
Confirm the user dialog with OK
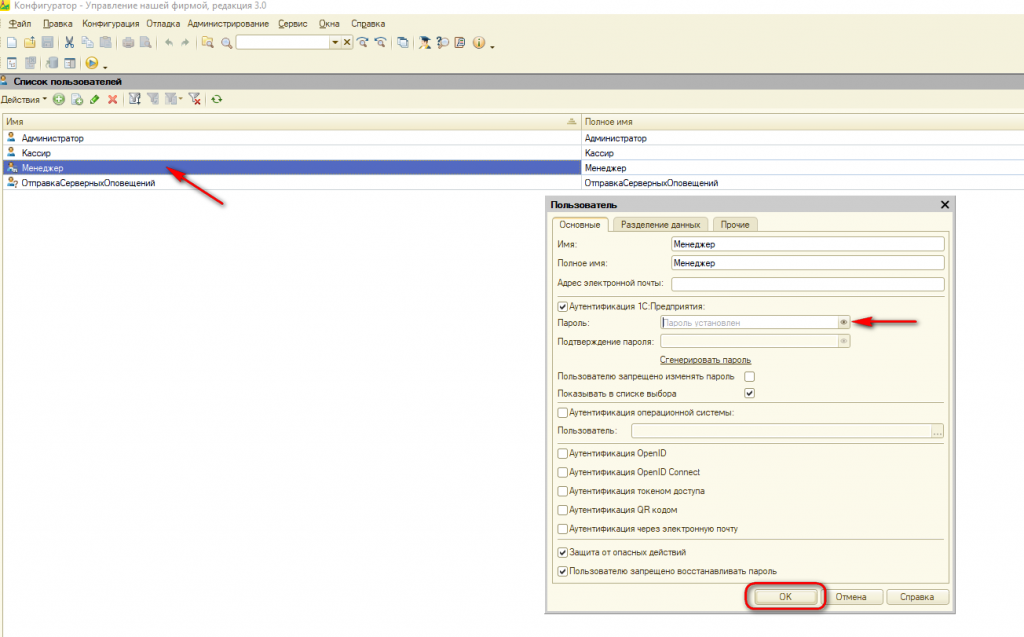(x=785, y=596)
